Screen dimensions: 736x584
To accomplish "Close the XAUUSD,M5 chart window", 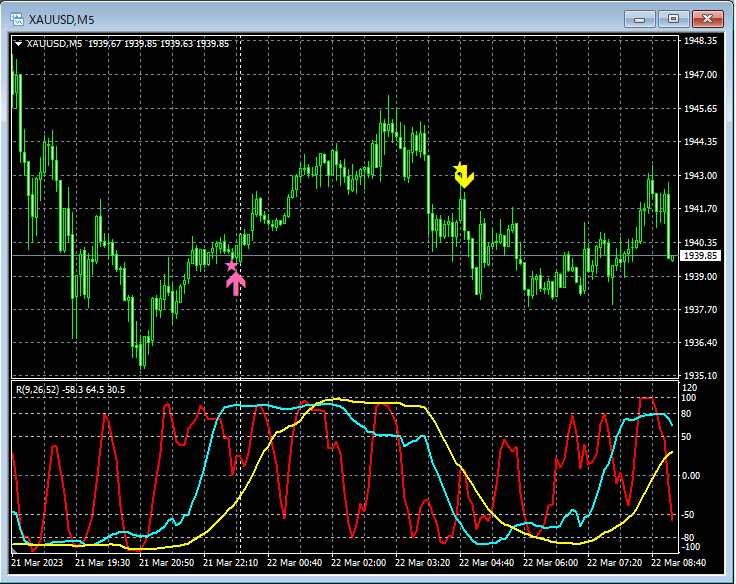I will [707, 19].
